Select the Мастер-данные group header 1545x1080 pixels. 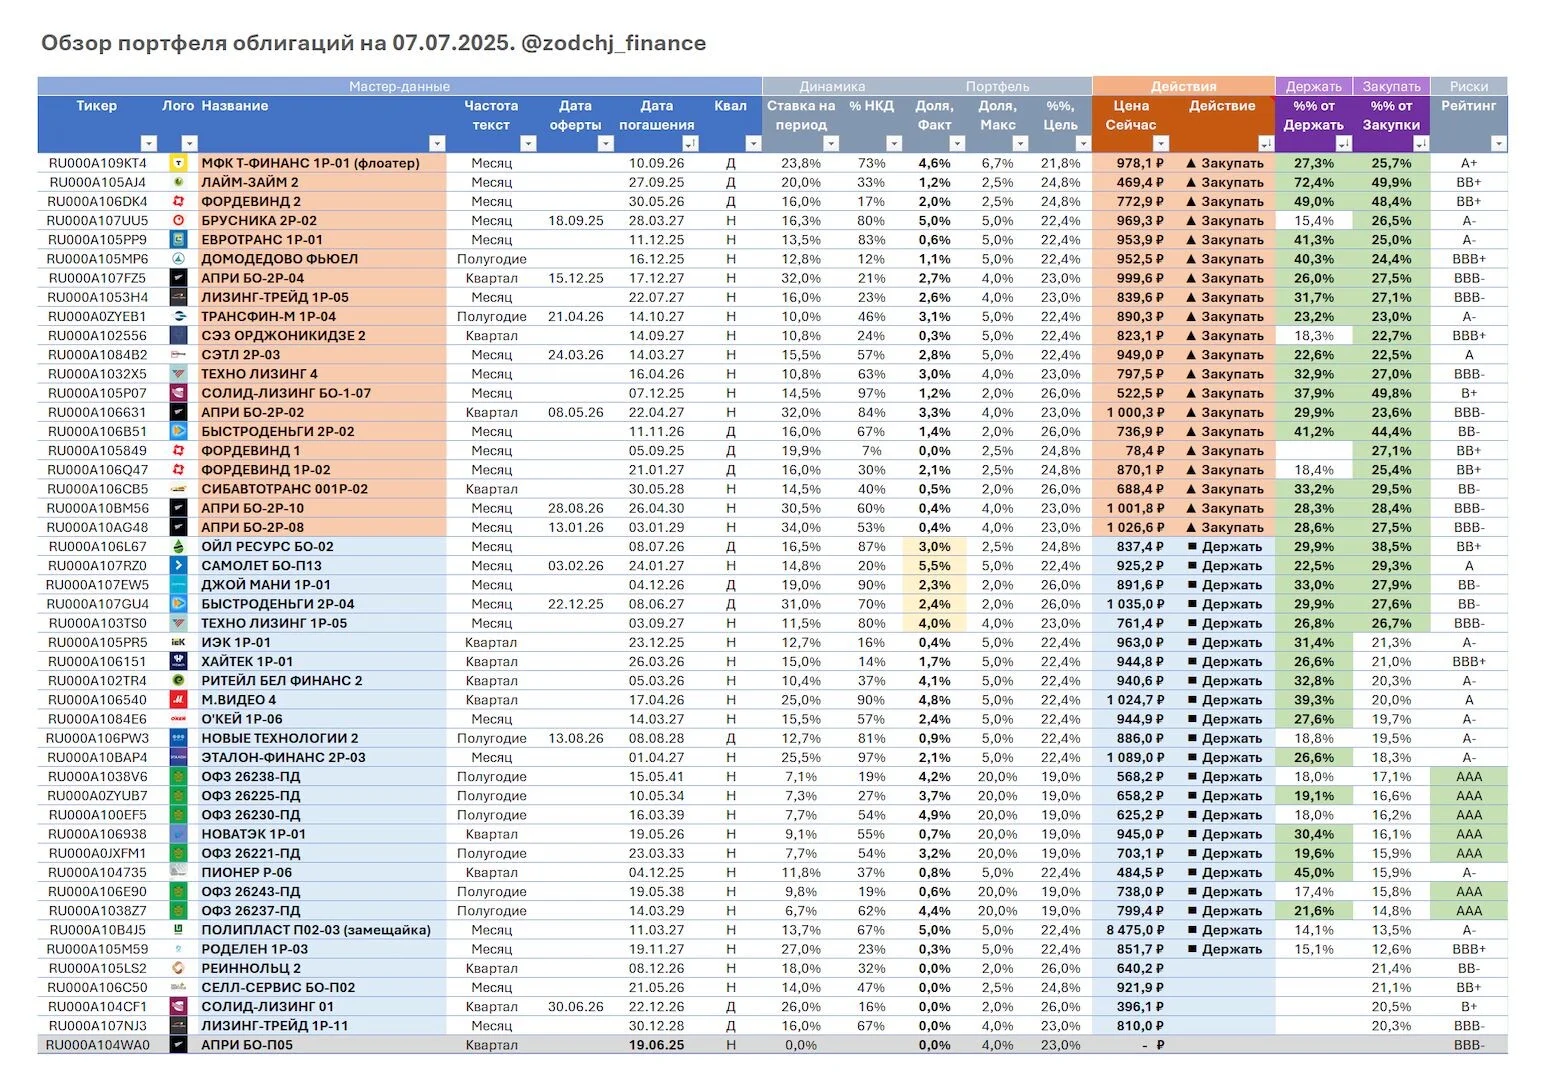coord(400,87)
